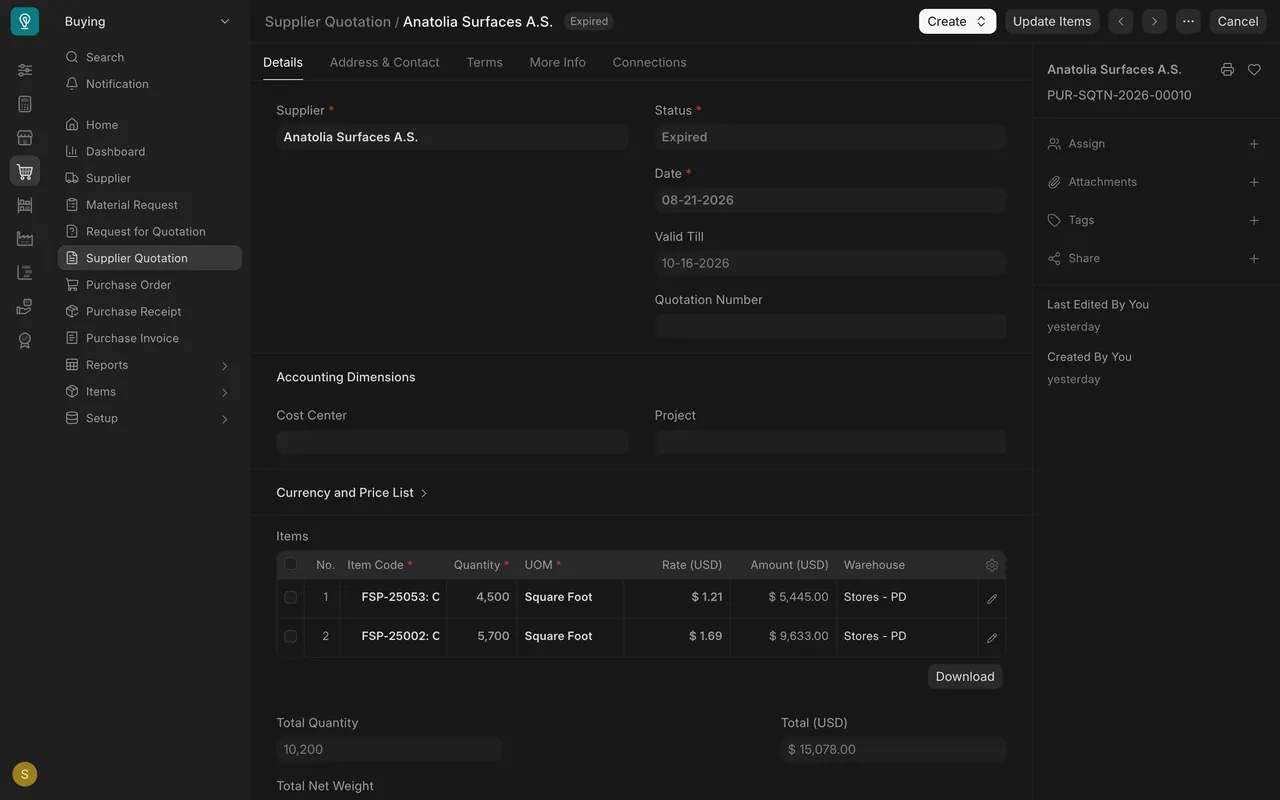This screenshot has width=1280, height=800.
Task: Open Purchase Order in sidebar
Action: [x=150, y=285]
